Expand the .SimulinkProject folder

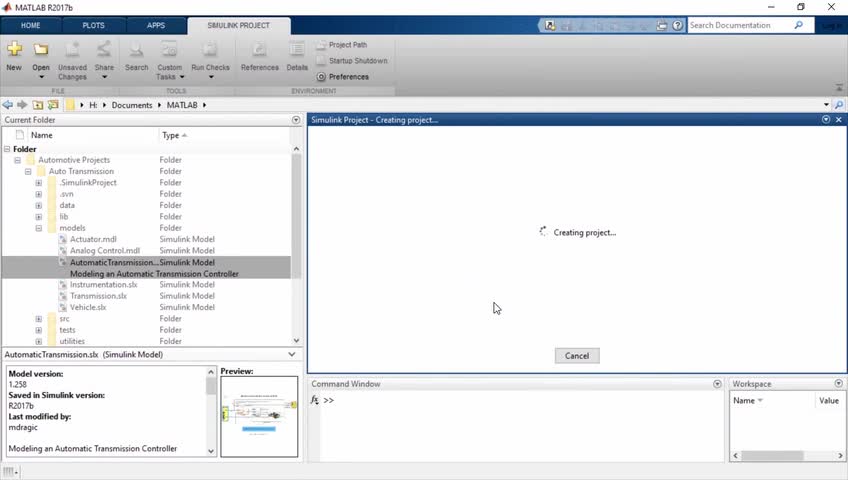pyautogui.click(x=38, y=183)
